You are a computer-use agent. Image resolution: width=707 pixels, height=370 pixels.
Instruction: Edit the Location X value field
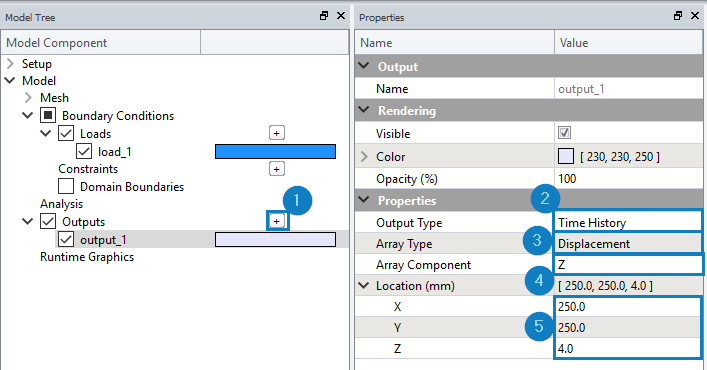(628, 306)
